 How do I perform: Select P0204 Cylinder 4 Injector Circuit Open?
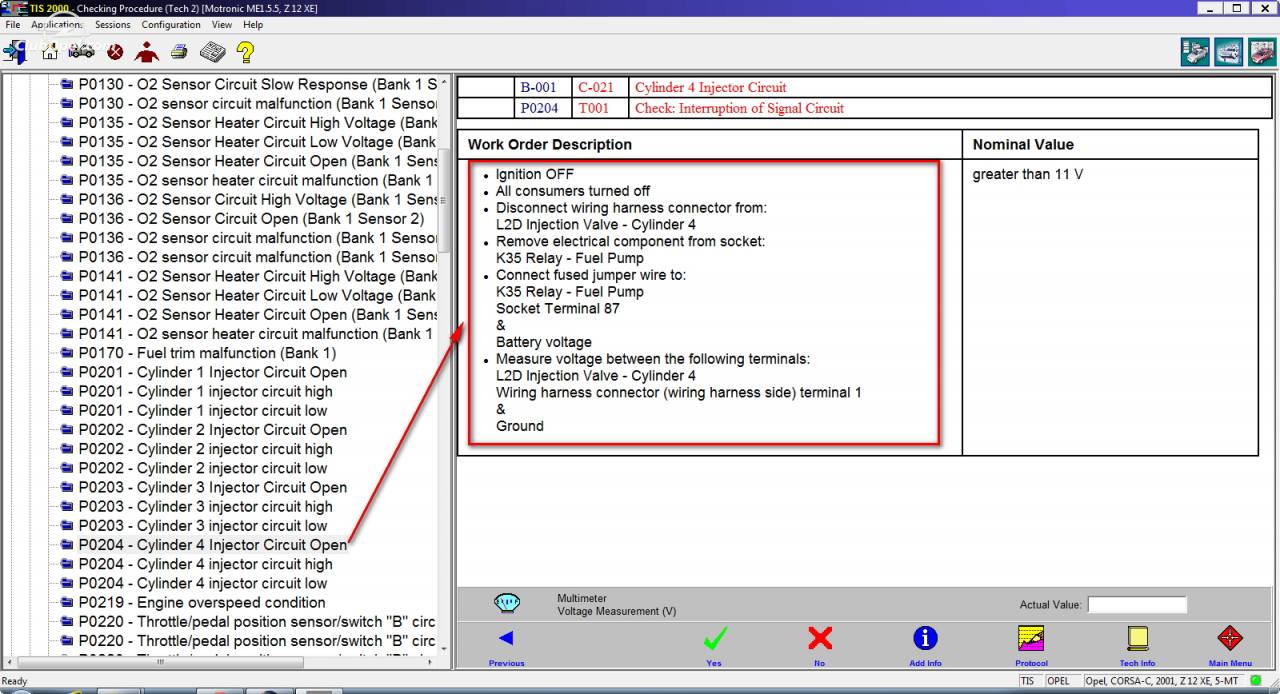click(212, 545)
